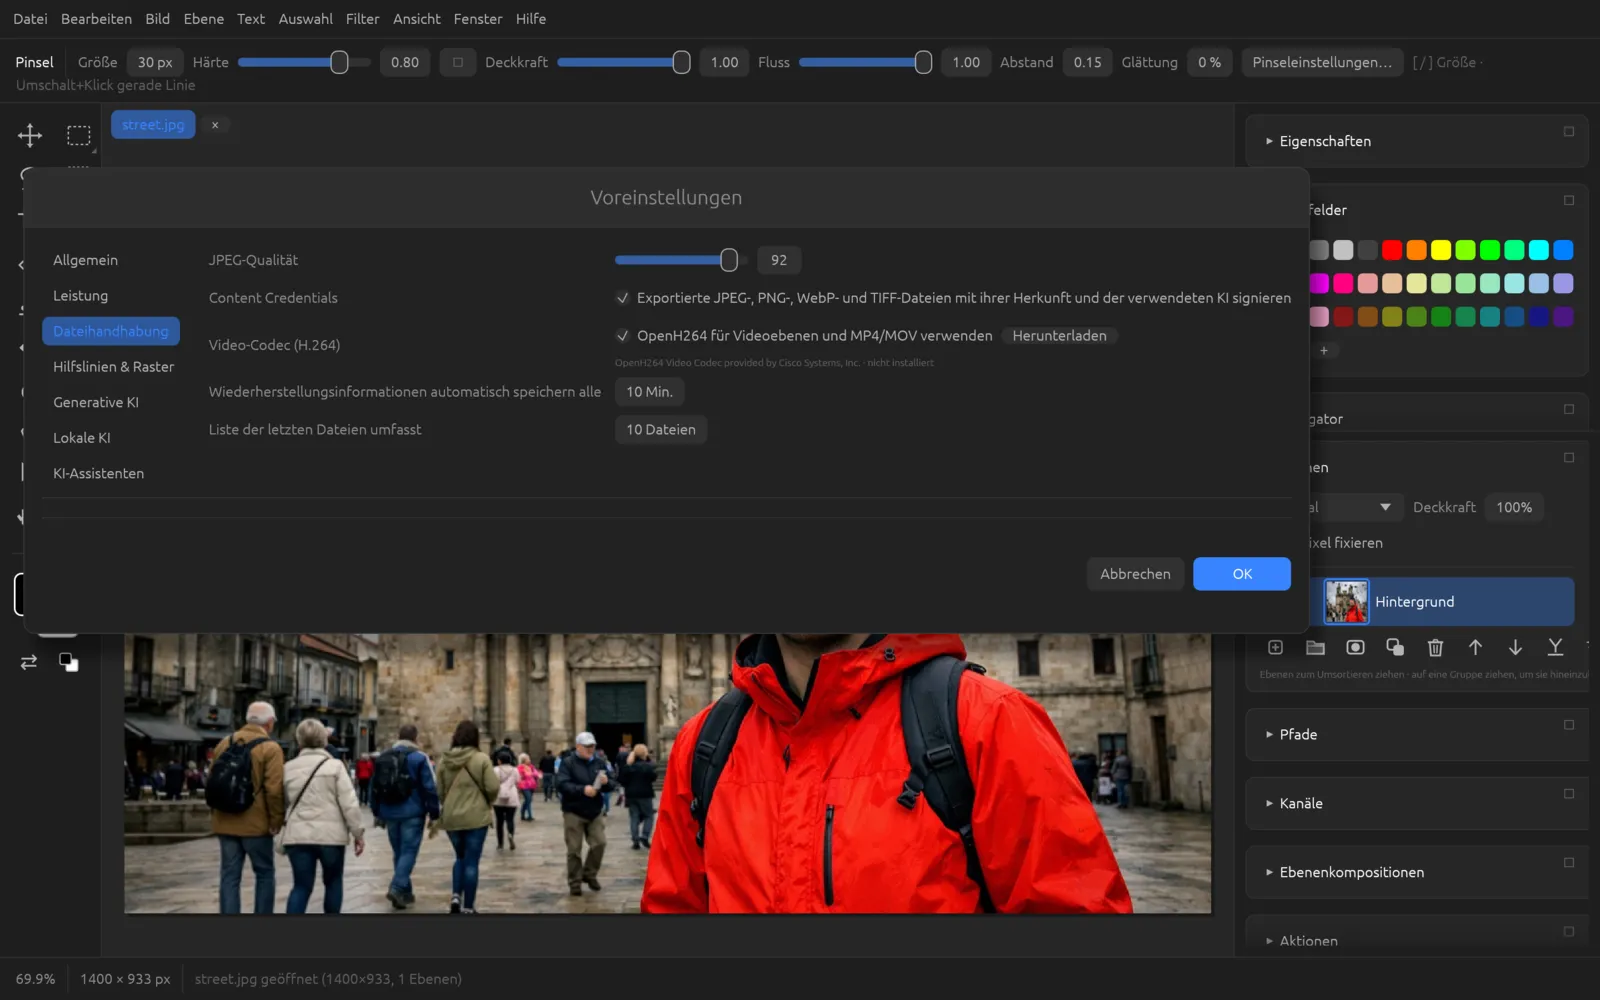Screen dimensions: 1600x1000
Task: Click Herunterladen to download OpenH264
Action: [x=1059, y=336]
